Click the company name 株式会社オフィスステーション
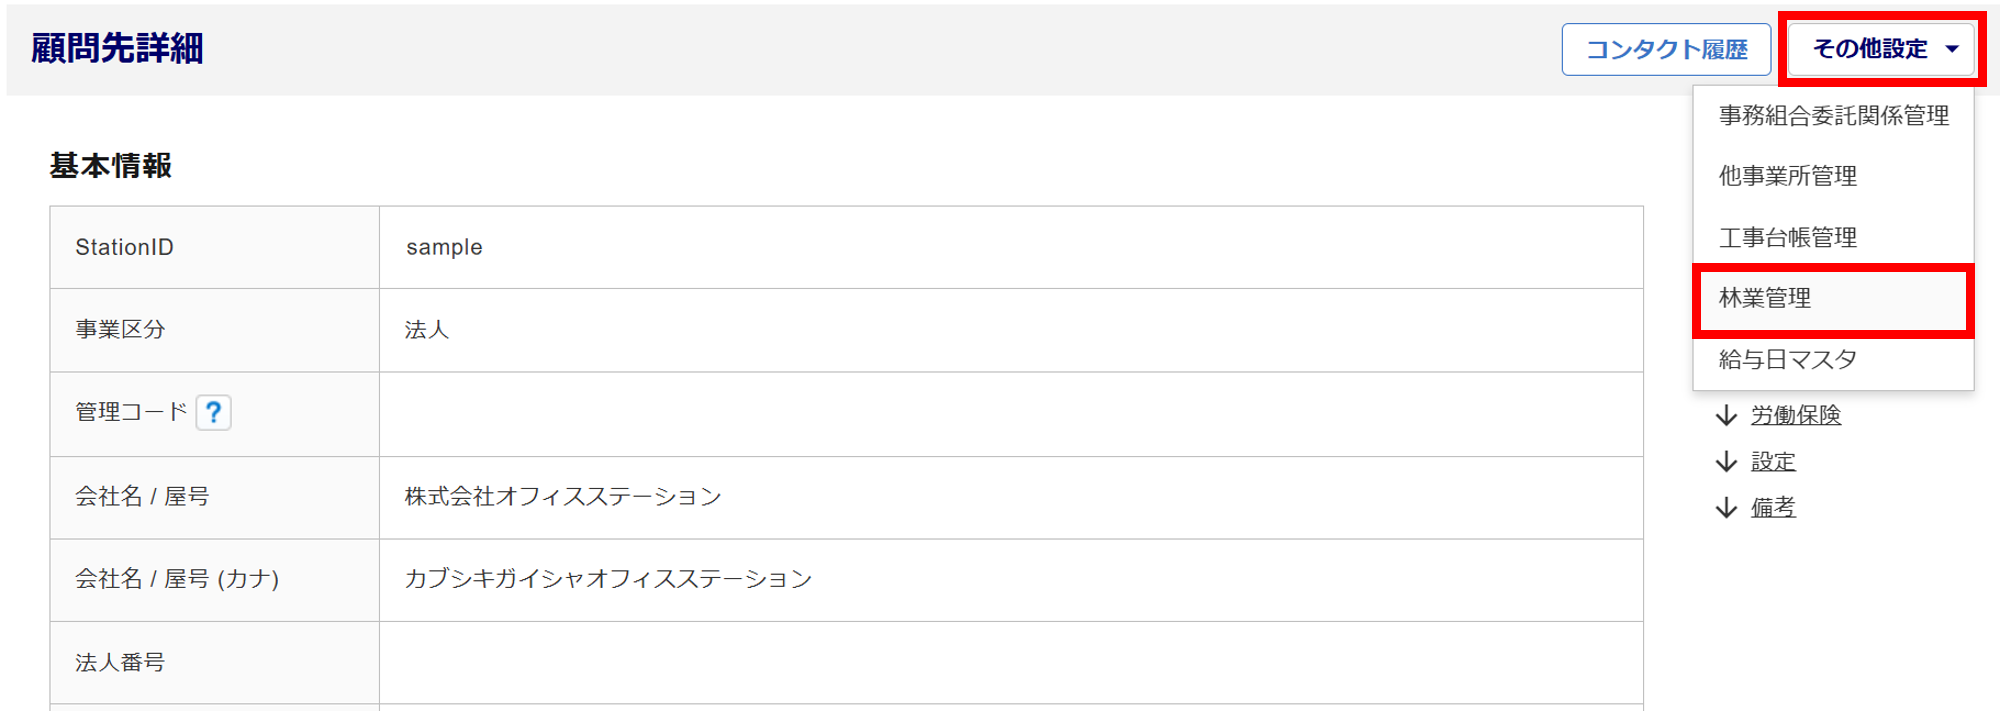 click(x=563, y=497)
